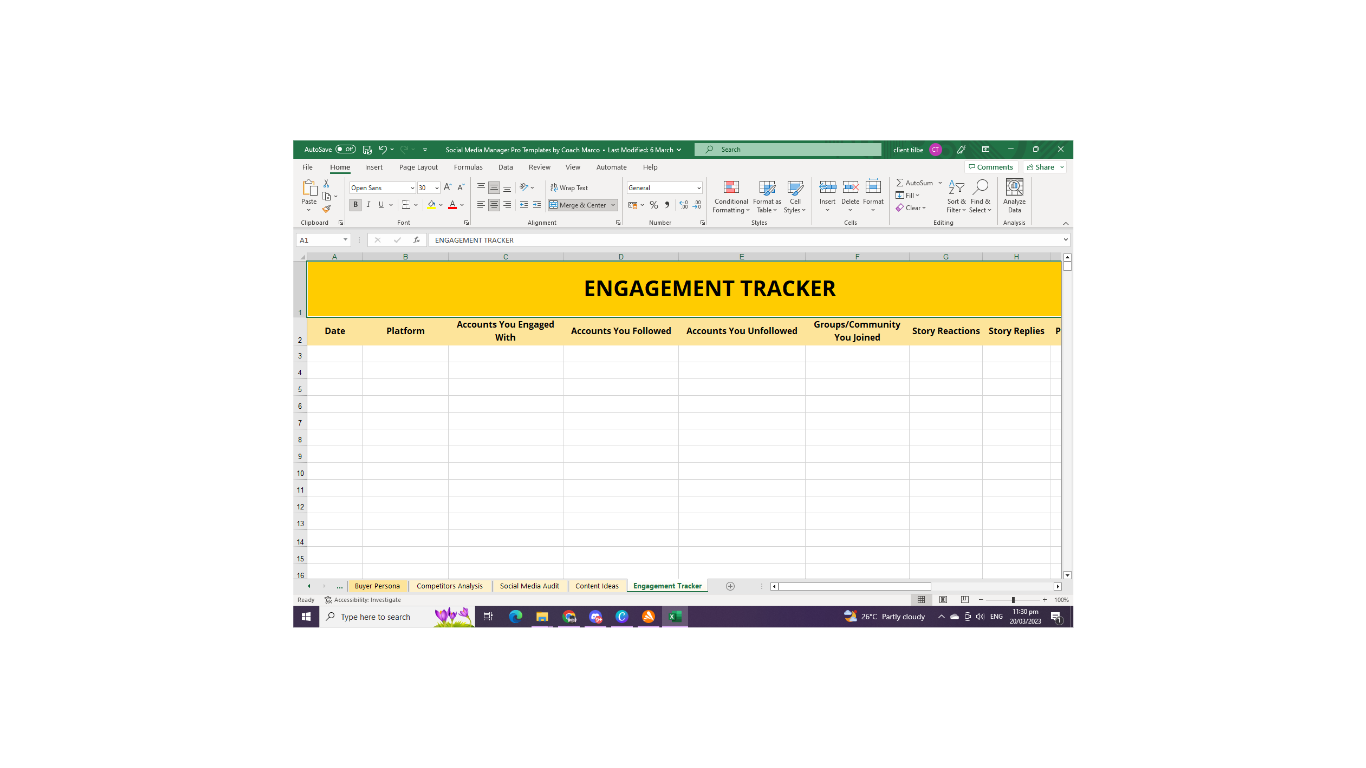Image resolution: width=1366 pixels, height=768 pixels.
Task: Add a new sheet with plus button
Action: [x=730, y=586]
